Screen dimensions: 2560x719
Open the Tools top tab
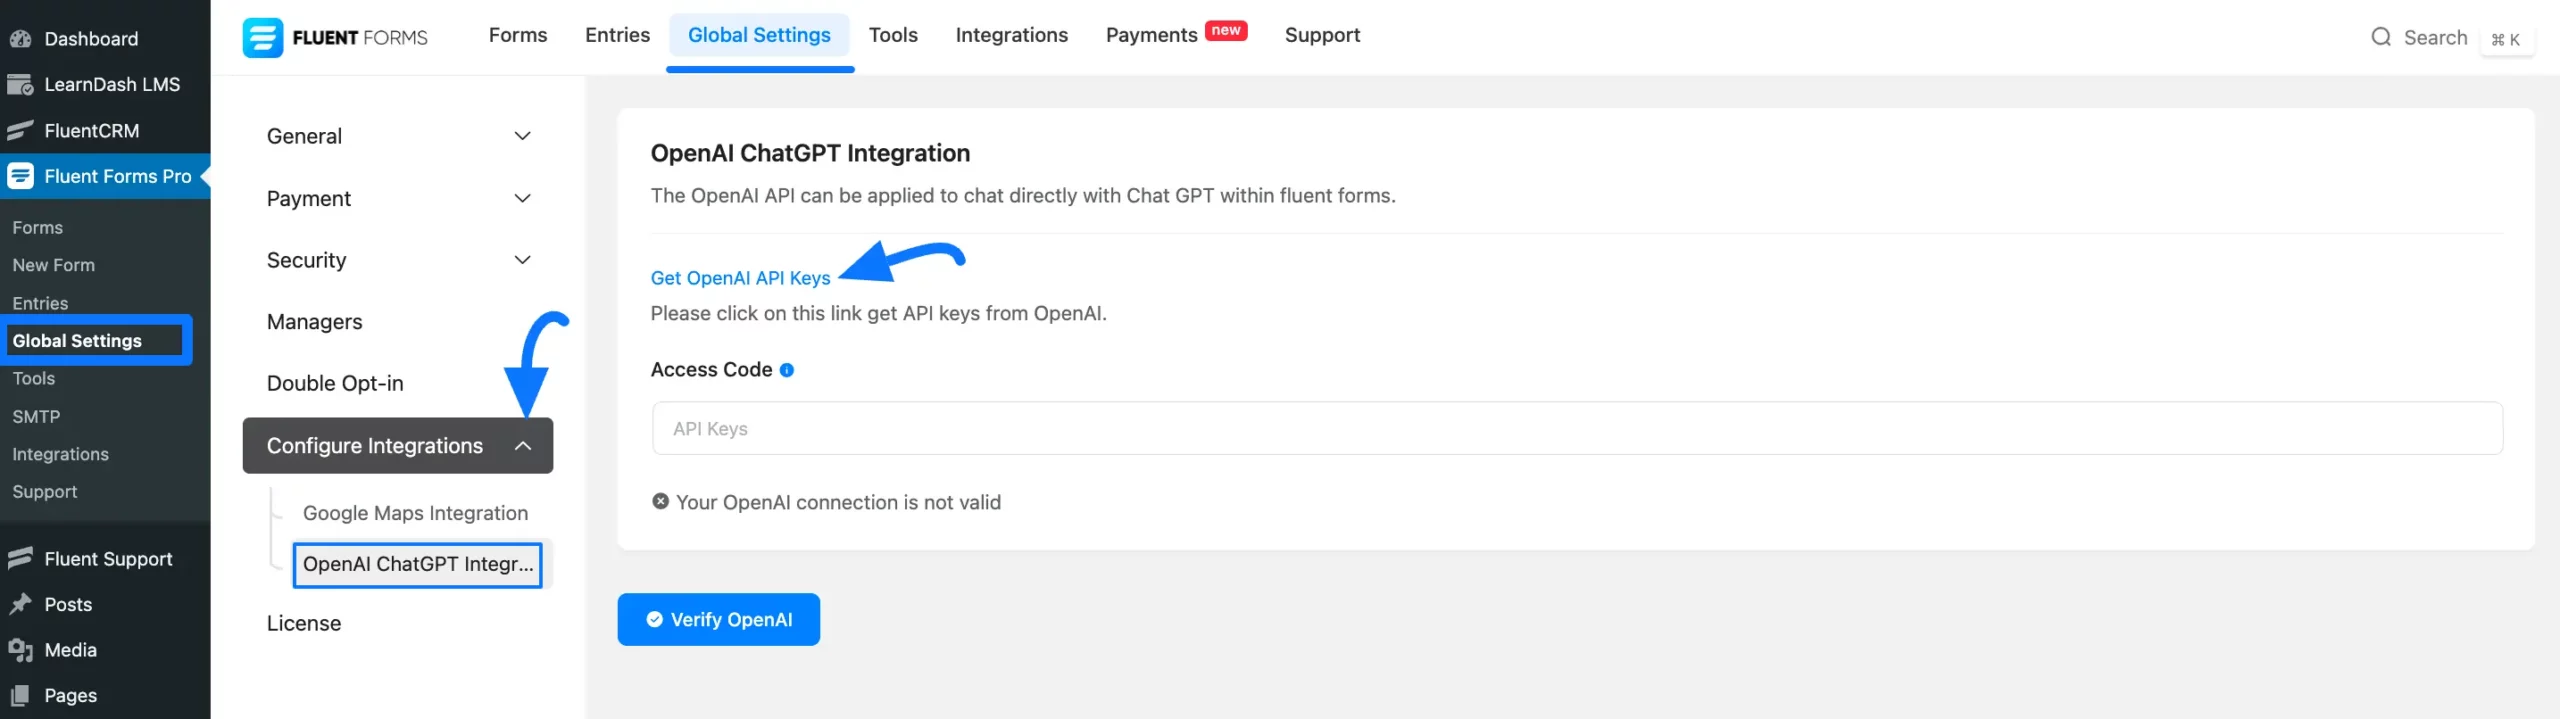tap(893, 35)
